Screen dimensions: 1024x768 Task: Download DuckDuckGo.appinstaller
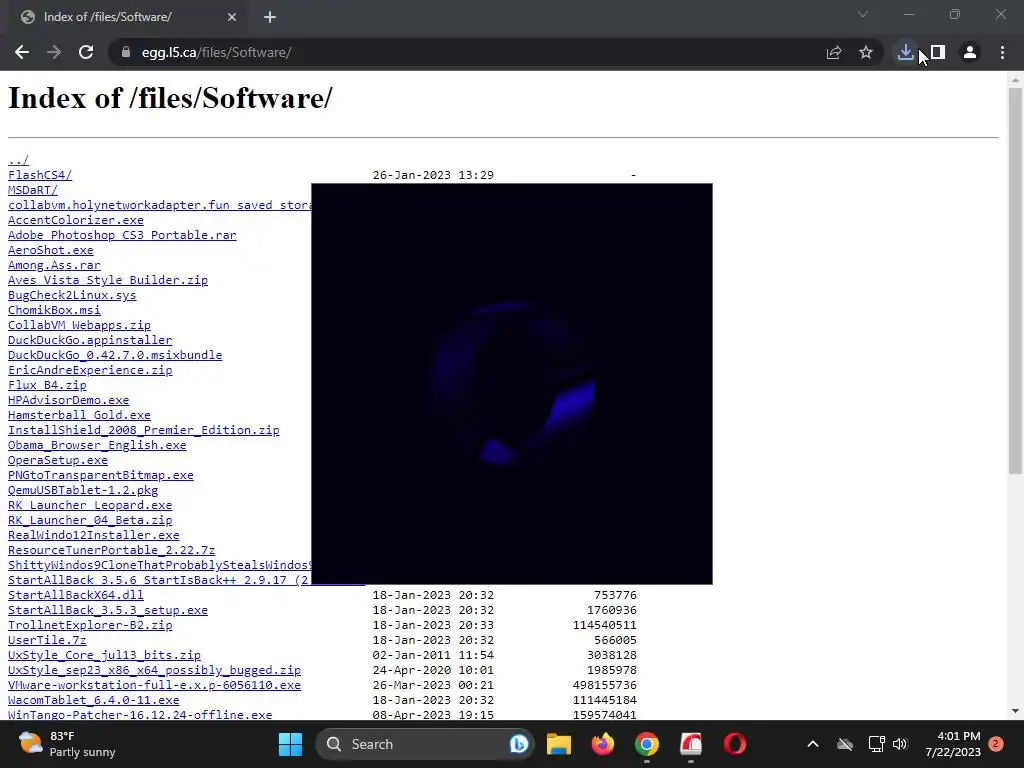90,340
